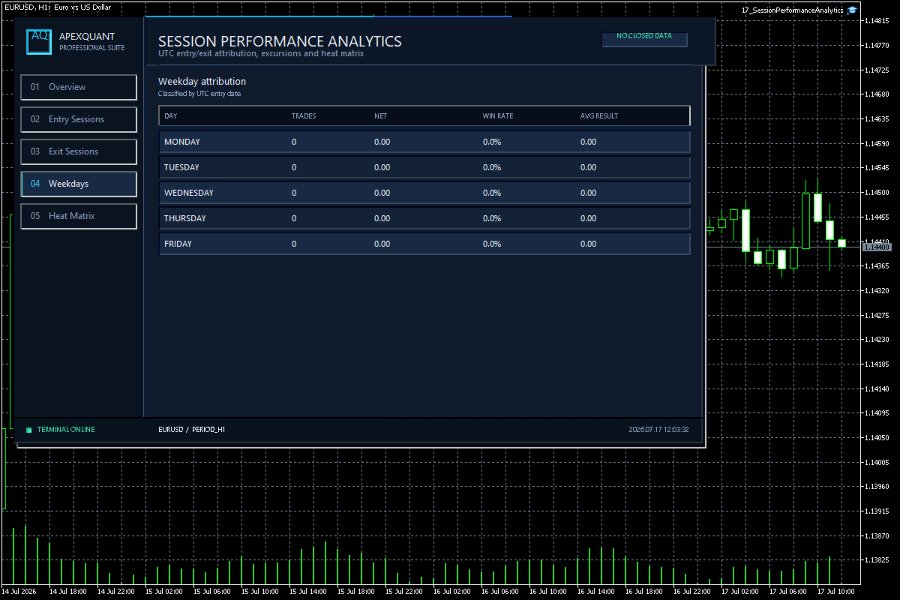Click the 17 Jul 10:00 time axis label

click(836, 591)
